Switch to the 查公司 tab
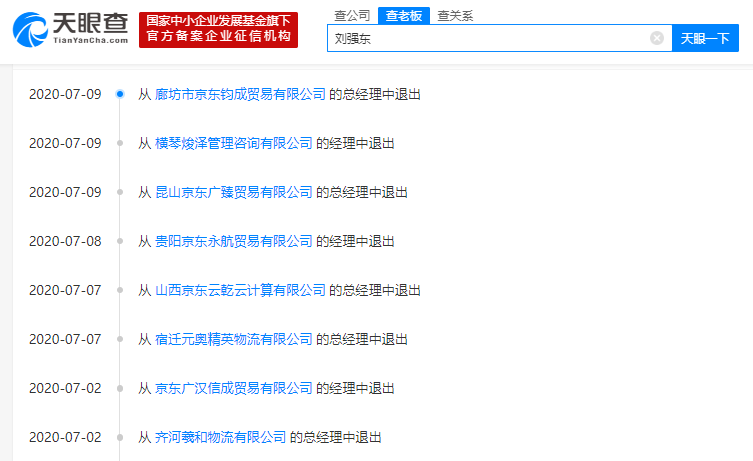This screenshot has width=753, height=461. [352, 16]
